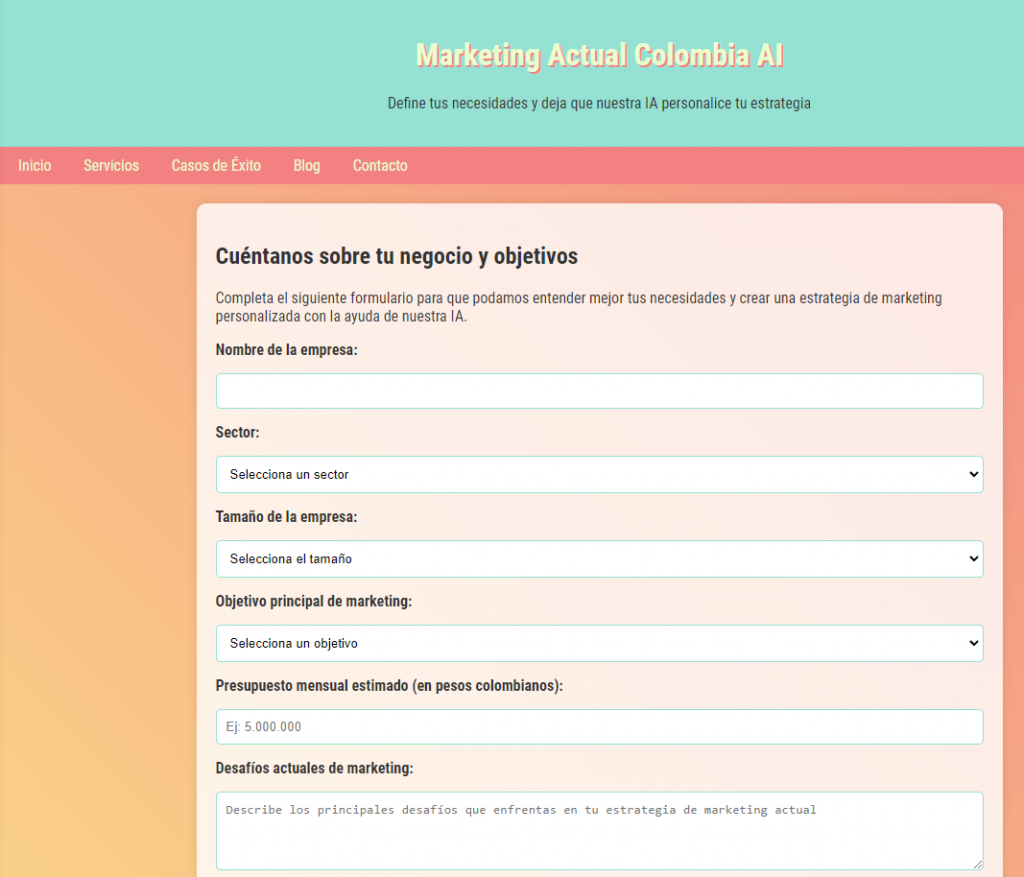This screenshot has width=1024, height=877.
Task: Click the Contacto navigation item
Action: (380, 165)
